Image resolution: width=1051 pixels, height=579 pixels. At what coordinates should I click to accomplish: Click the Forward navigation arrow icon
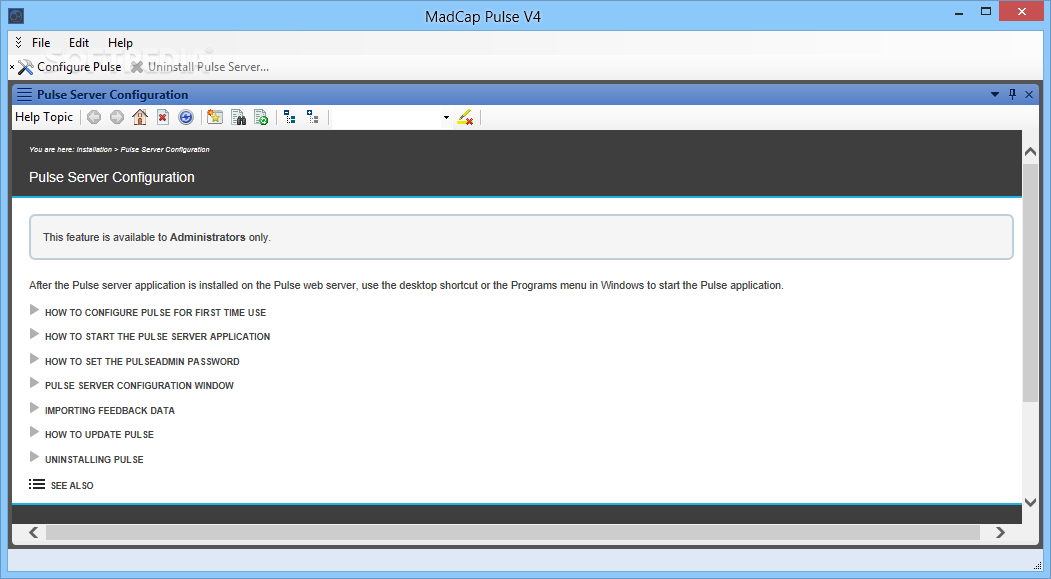pos(117,117)
